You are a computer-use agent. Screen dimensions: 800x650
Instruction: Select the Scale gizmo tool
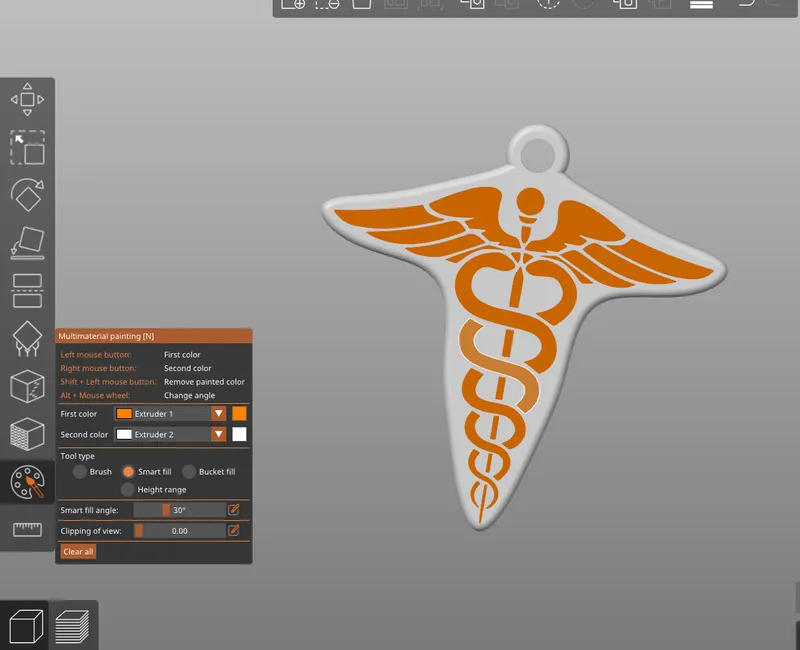pyautogui.click(x=28, y=147)
